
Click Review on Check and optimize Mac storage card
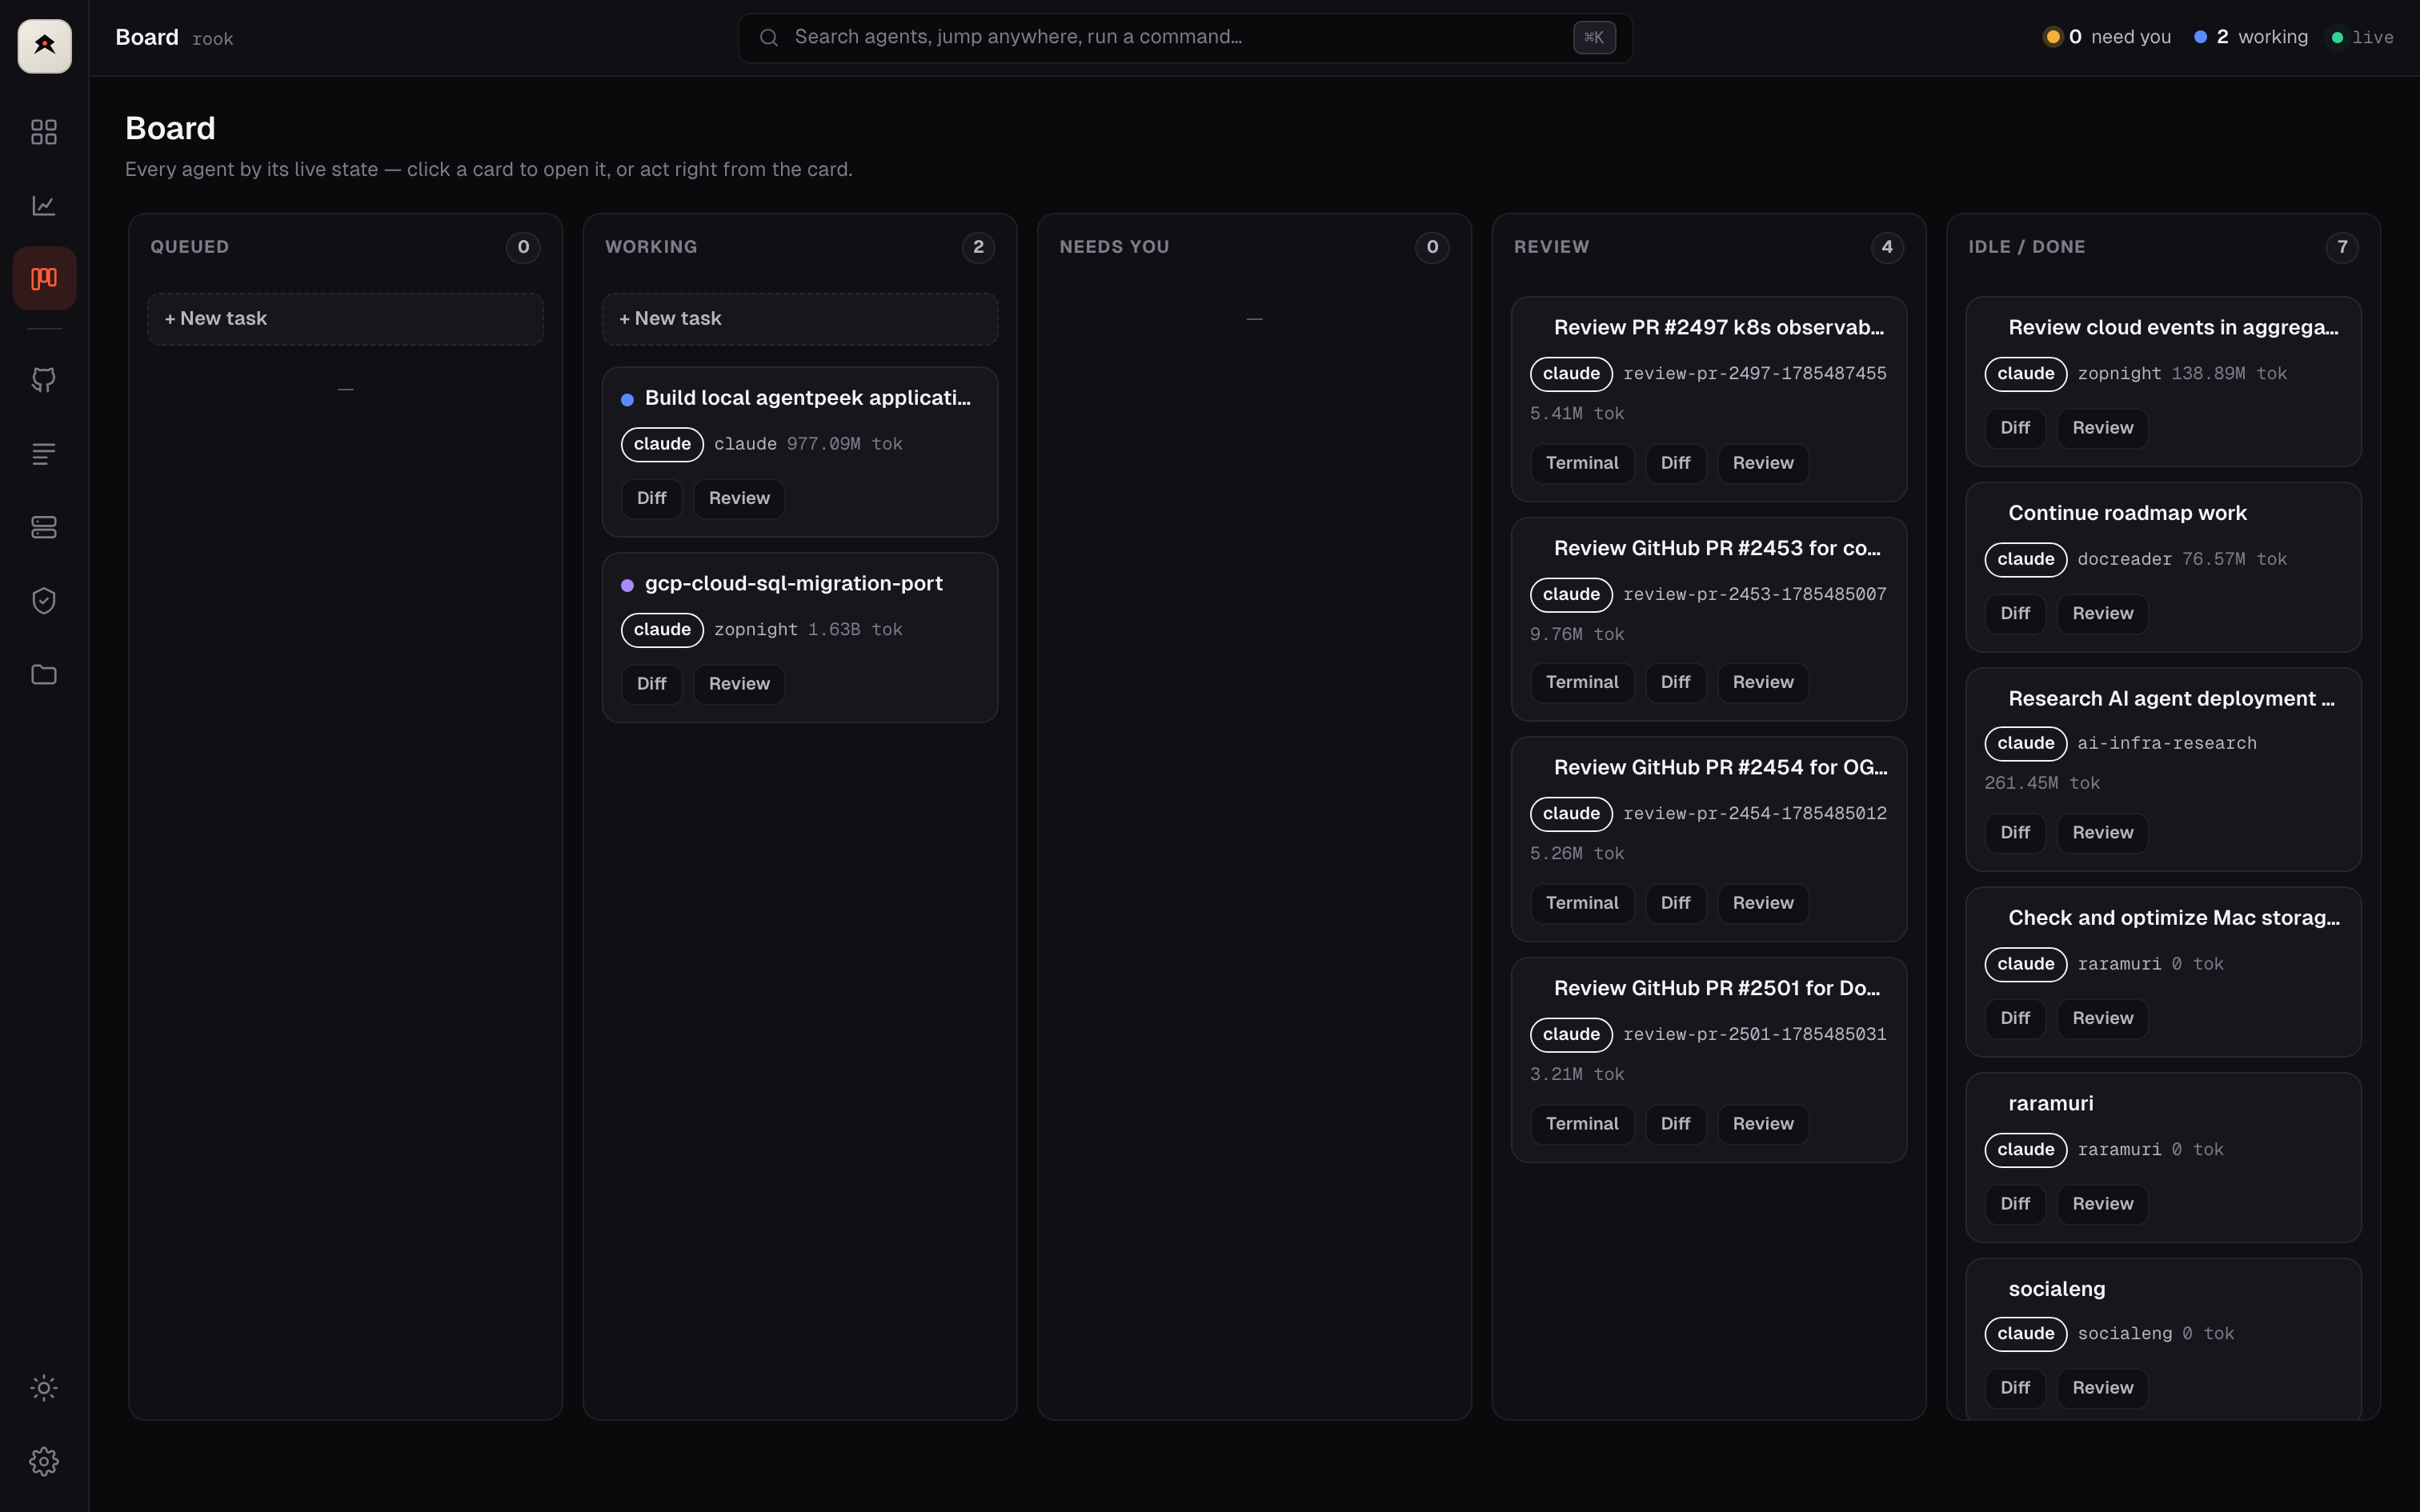(x=2102, y=1019)
